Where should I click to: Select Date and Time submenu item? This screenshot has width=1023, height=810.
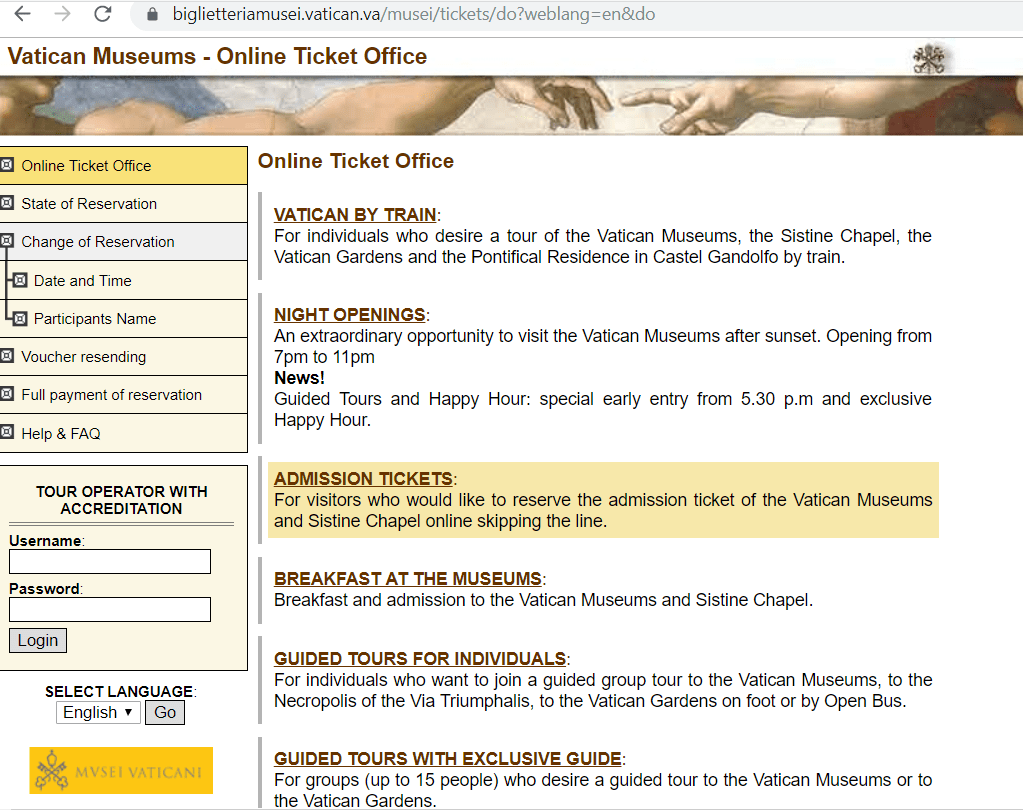pyautogui.click(x=82, y=280)
